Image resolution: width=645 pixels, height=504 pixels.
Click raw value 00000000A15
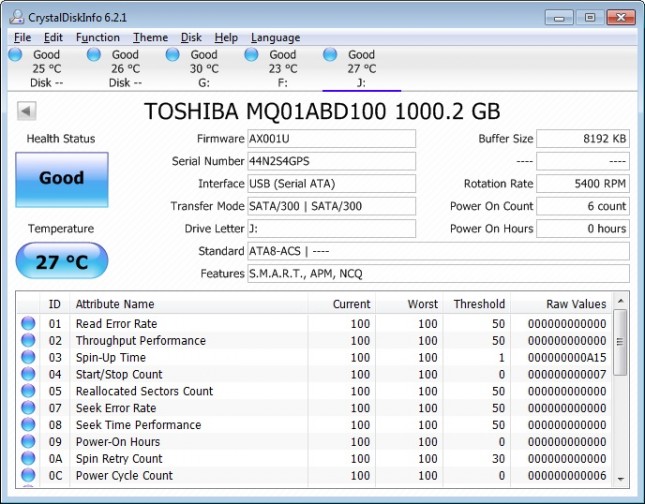(x=567, y=358)
